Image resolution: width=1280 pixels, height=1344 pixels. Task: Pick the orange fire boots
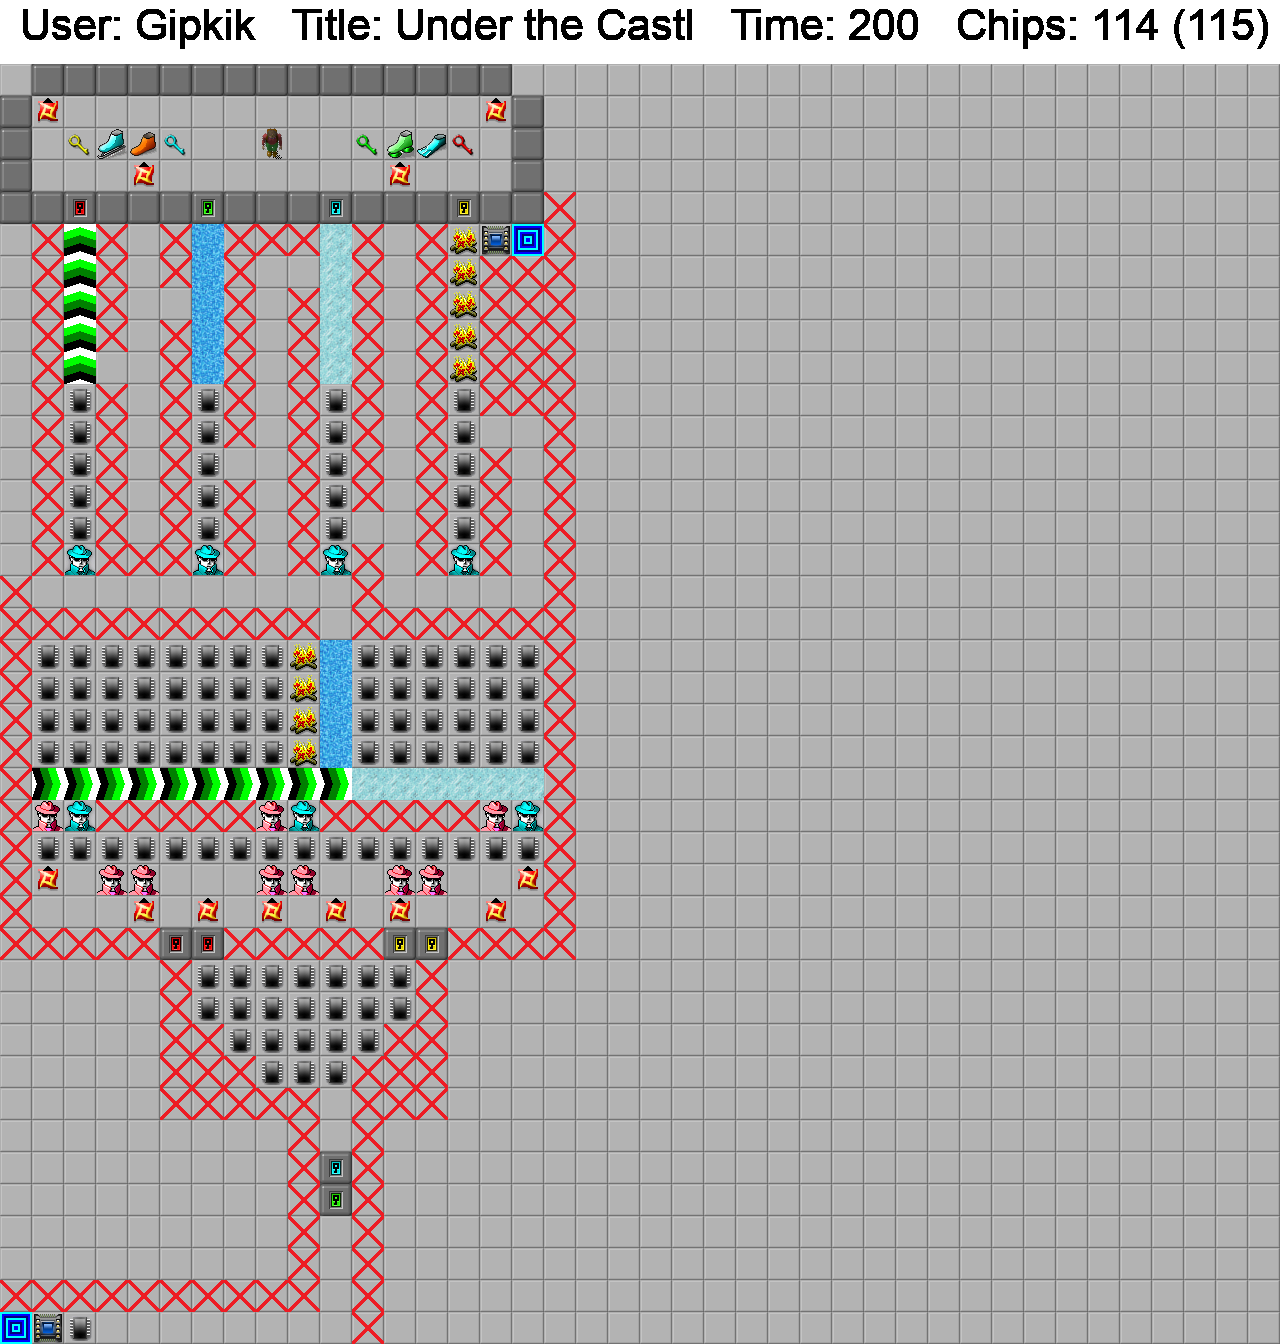143,145
